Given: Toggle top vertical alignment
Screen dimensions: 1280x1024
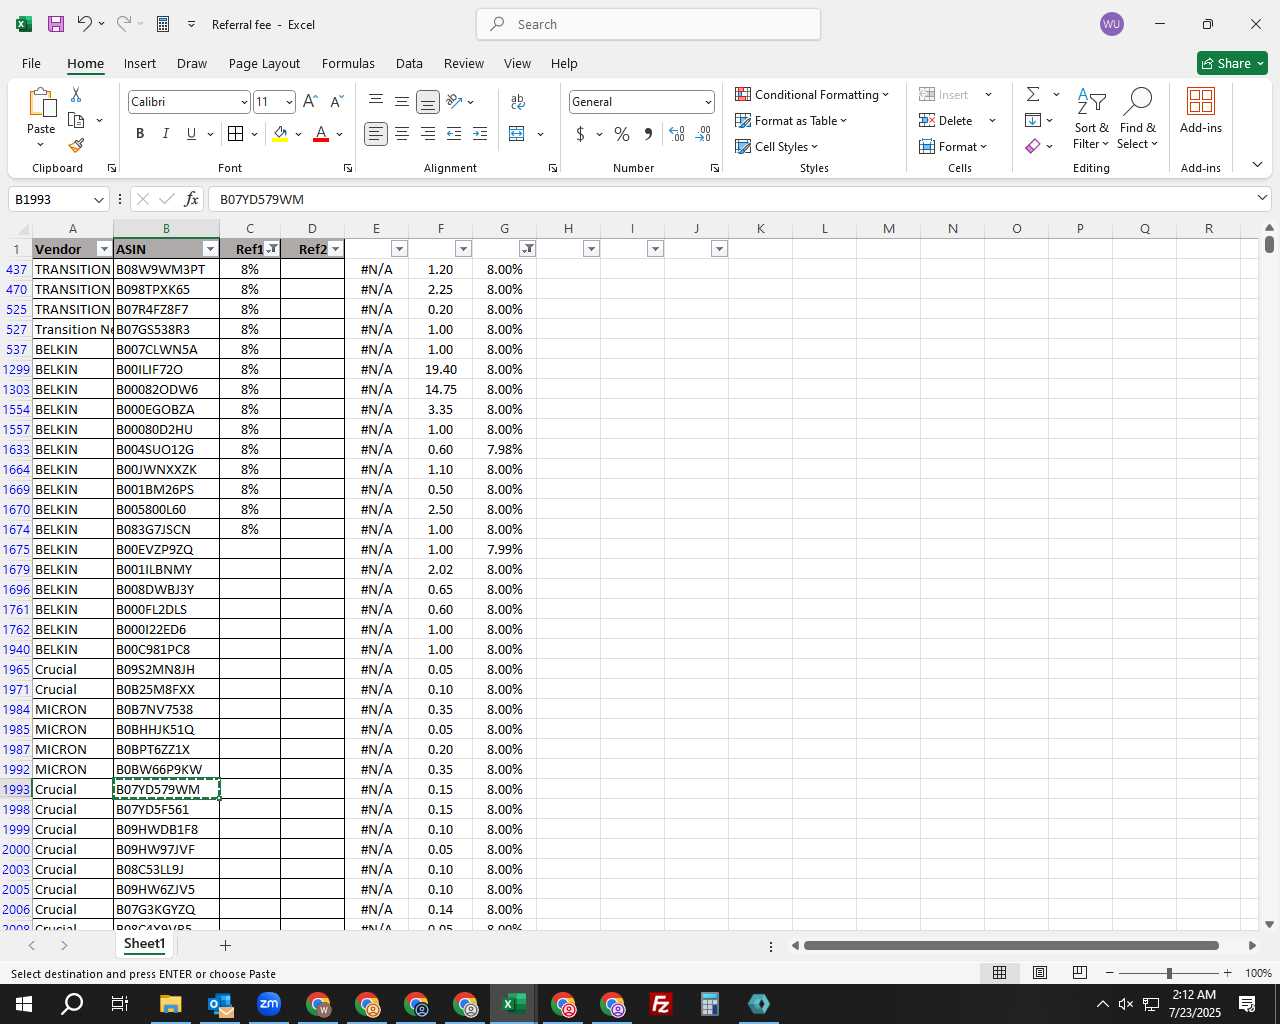Looking at the screenshot, I should click(x=376, y=102).
